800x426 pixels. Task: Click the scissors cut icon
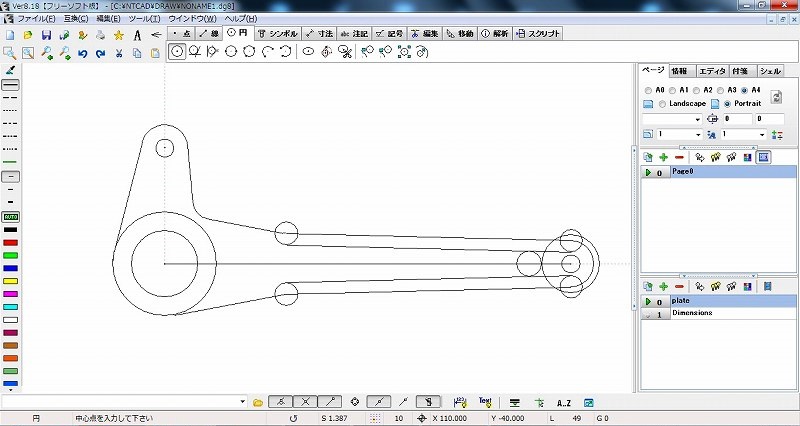tap(118, 53)
